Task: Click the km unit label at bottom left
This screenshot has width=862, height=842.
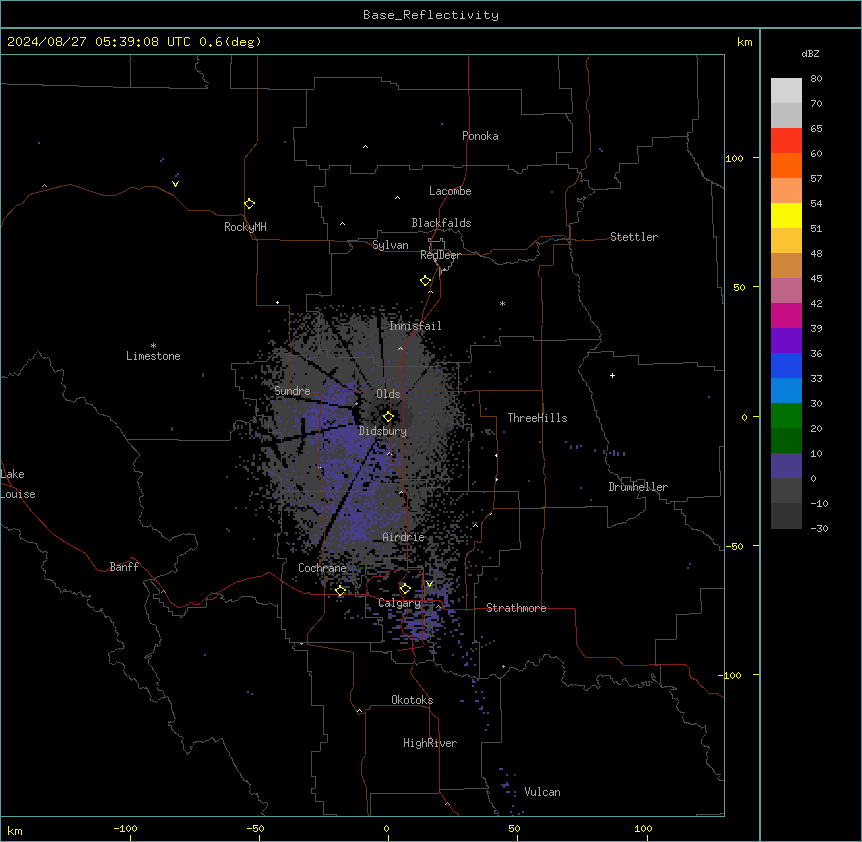Action: click(x=15, y=830)
